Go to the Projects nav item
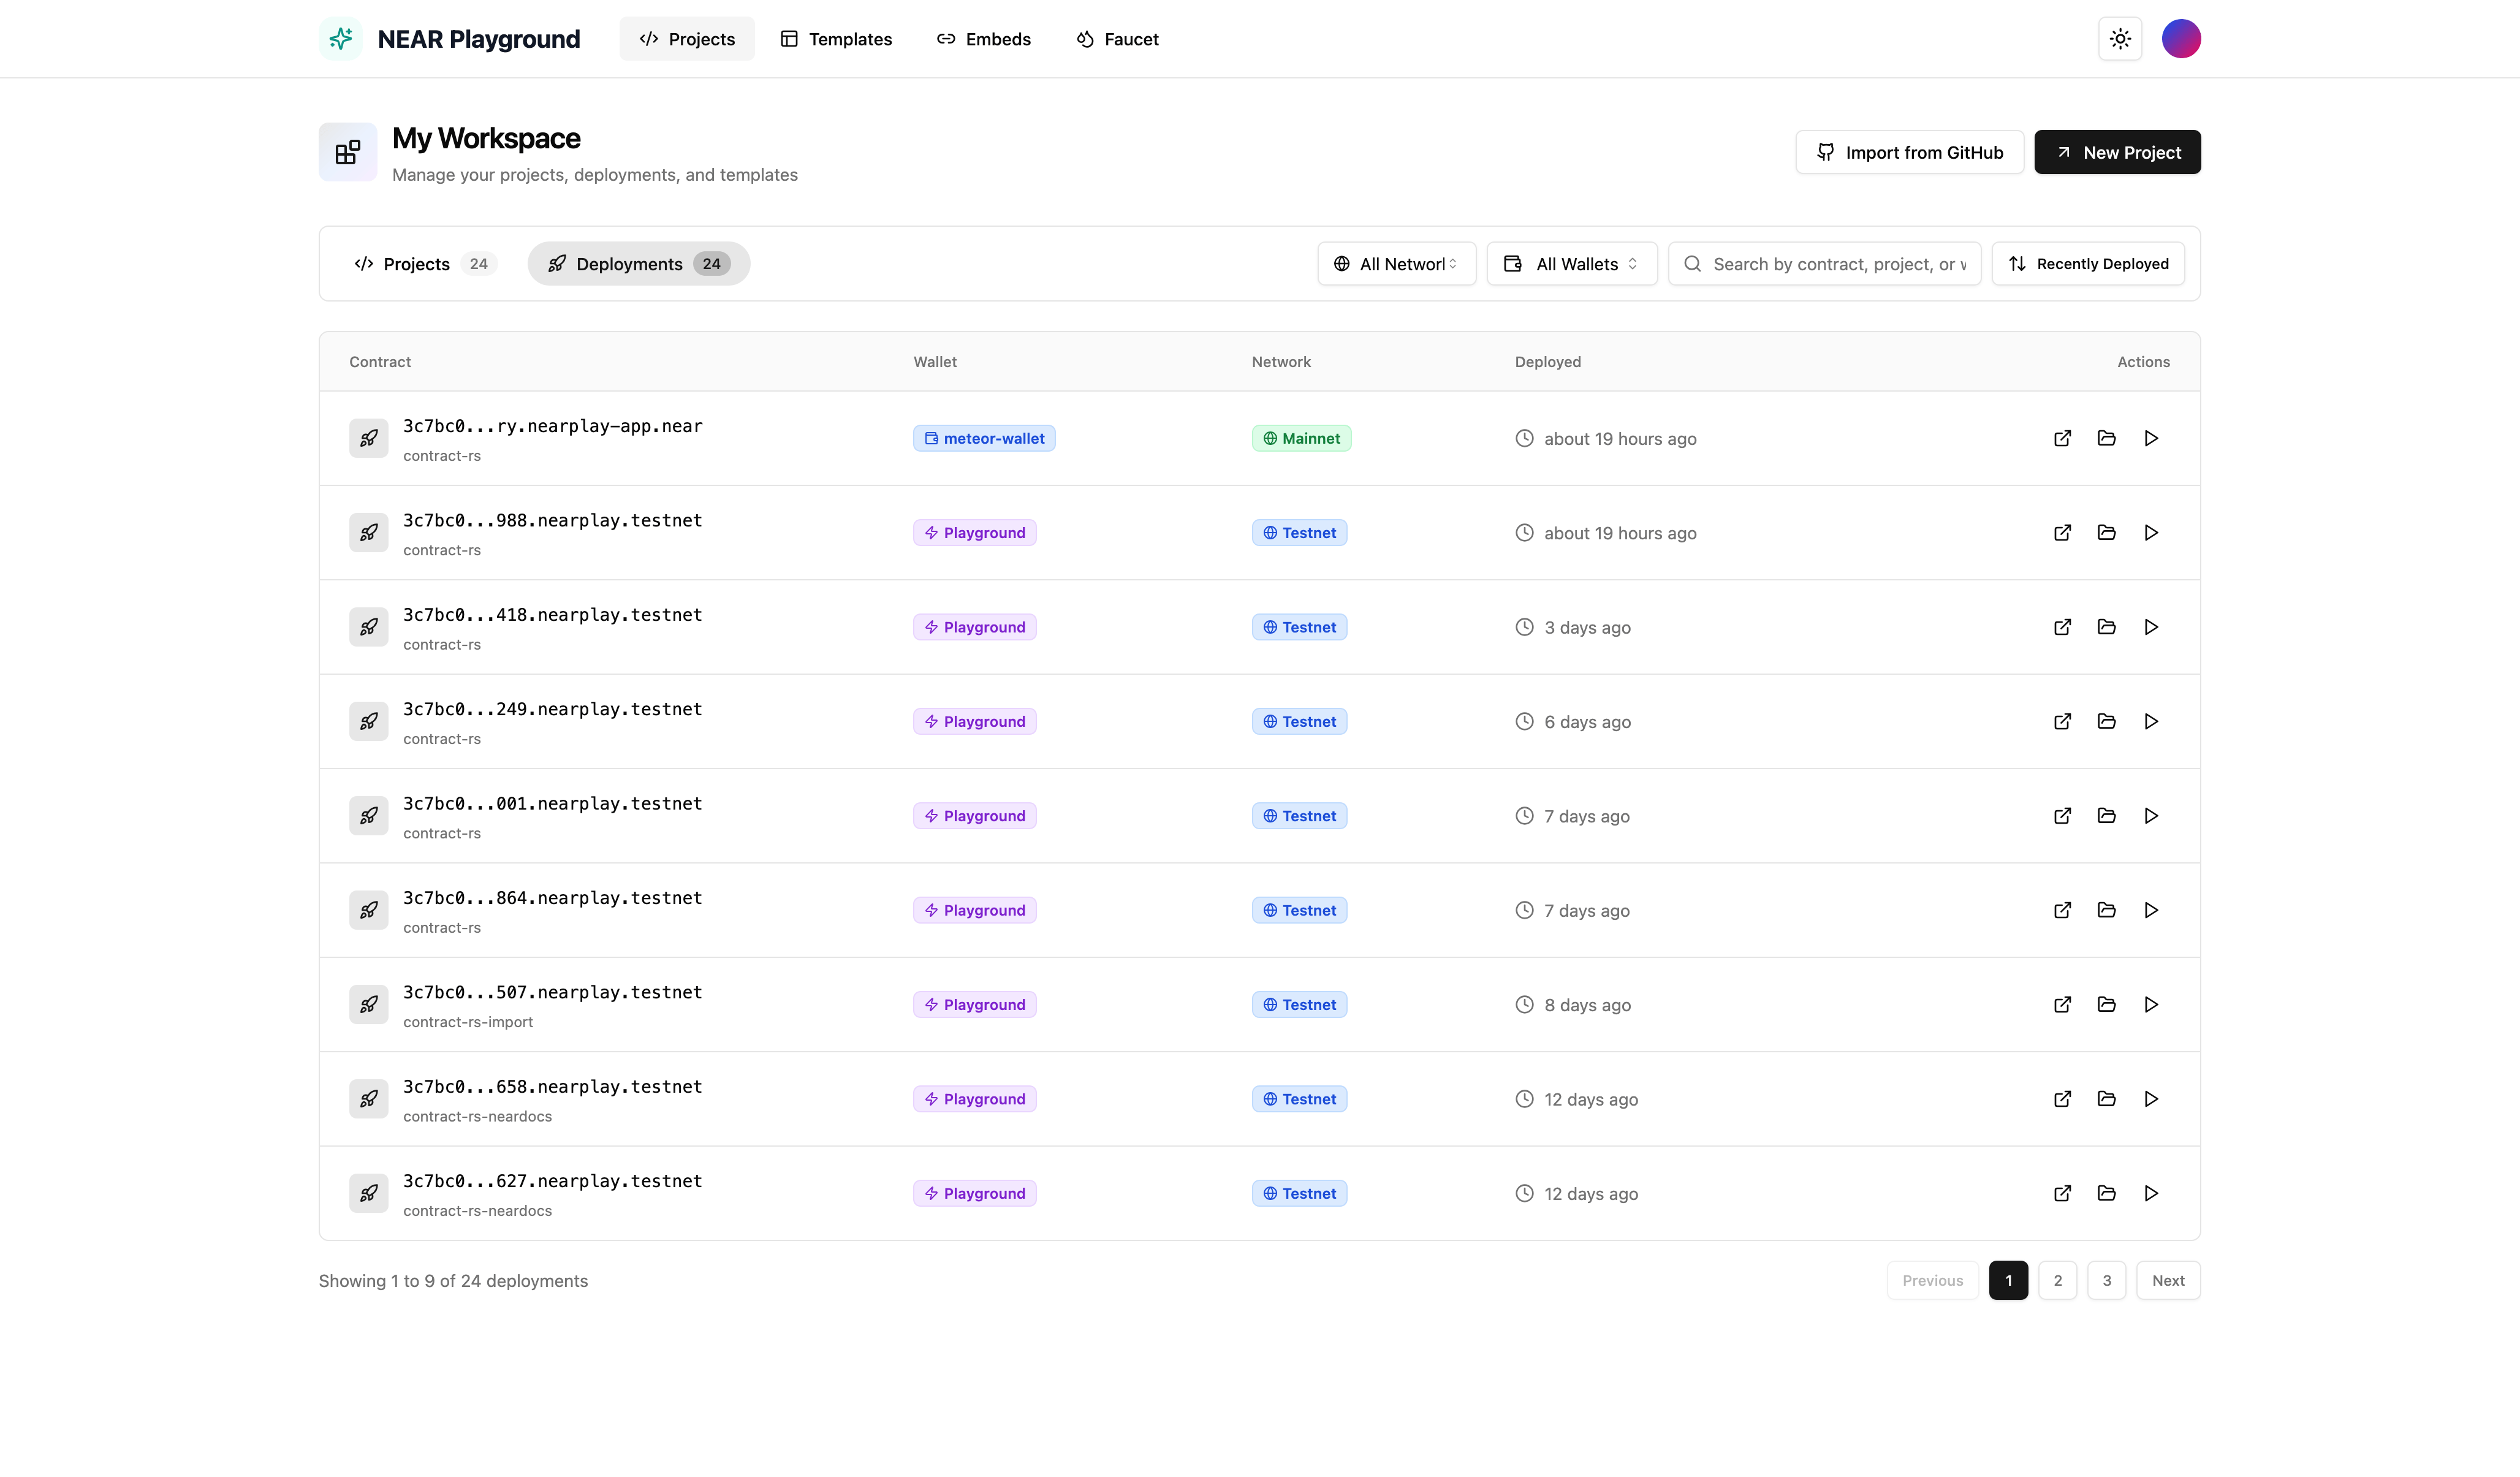The width and height of the screenshot is (2520, 1477). [x=687, y=39]
